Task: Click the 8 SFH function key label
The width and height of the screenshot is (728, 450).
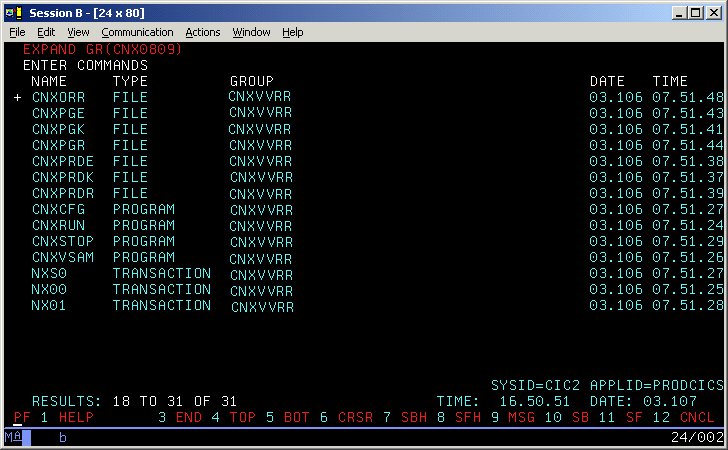Action: (x=459, y=417)
